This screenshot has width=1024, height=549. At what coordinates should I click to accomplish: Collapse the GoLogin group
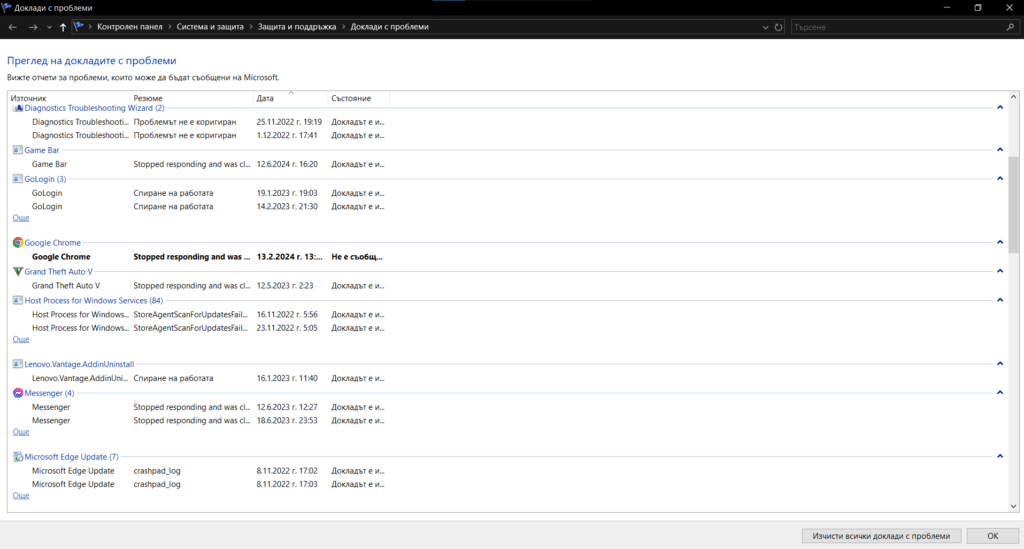pyautogui.click(x=1000, y=178)
